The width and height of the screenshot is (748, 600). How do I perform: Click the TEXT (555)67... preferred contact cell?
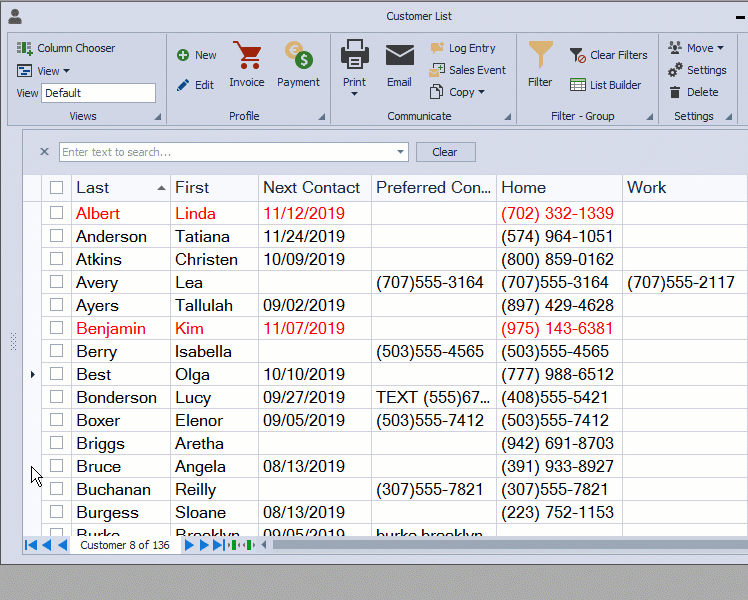click(x=434, y=397)
